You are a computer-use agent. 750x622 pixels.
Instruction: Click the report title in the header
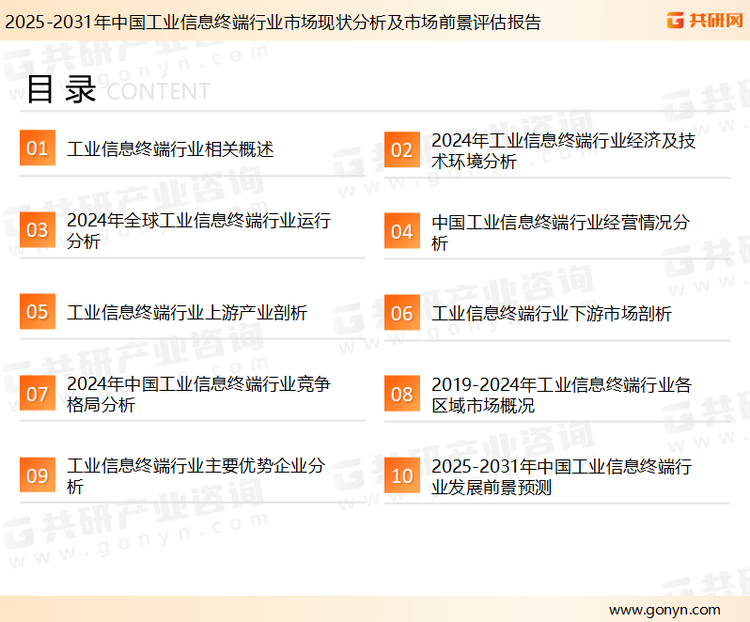point(273,22)
